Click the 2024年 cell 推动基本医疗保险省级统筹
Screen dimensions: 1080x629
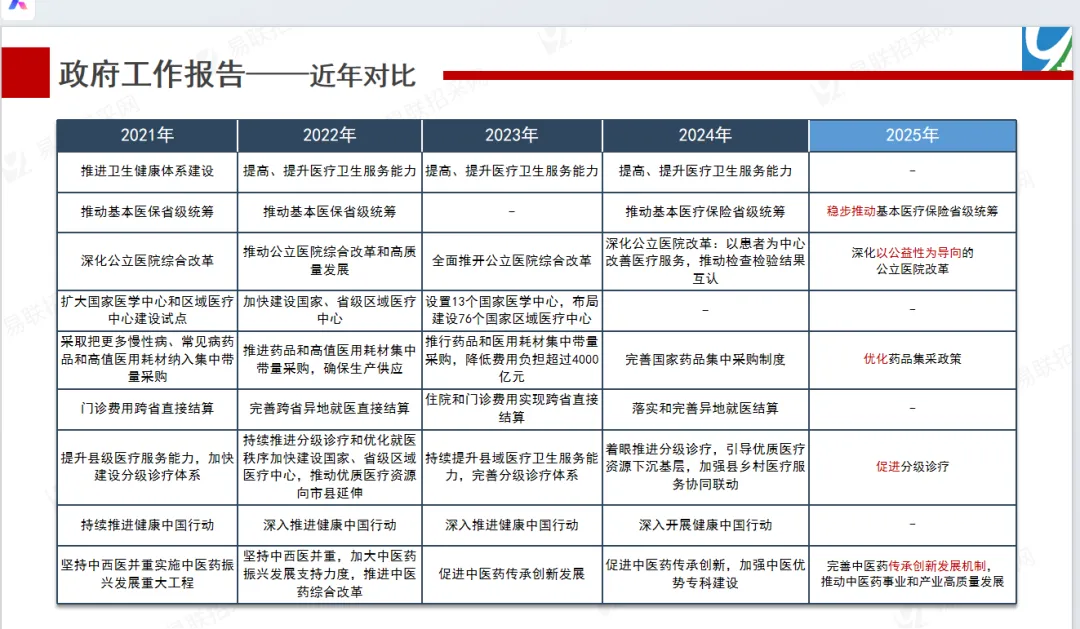(705, 212)
